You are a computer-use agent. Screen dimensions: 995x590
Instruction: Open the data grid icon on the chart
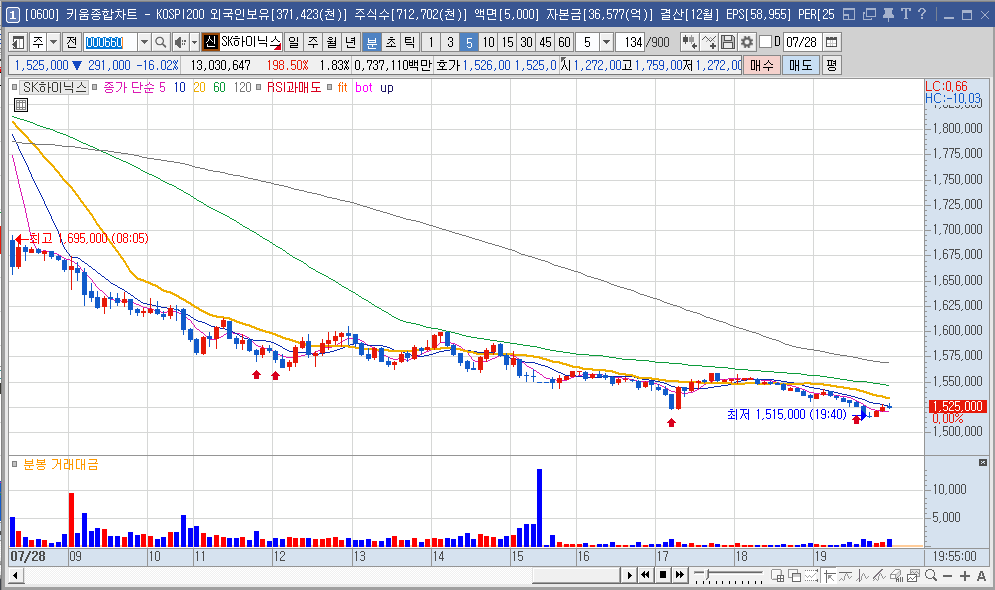pyautogui.click(x=20, y=105)
